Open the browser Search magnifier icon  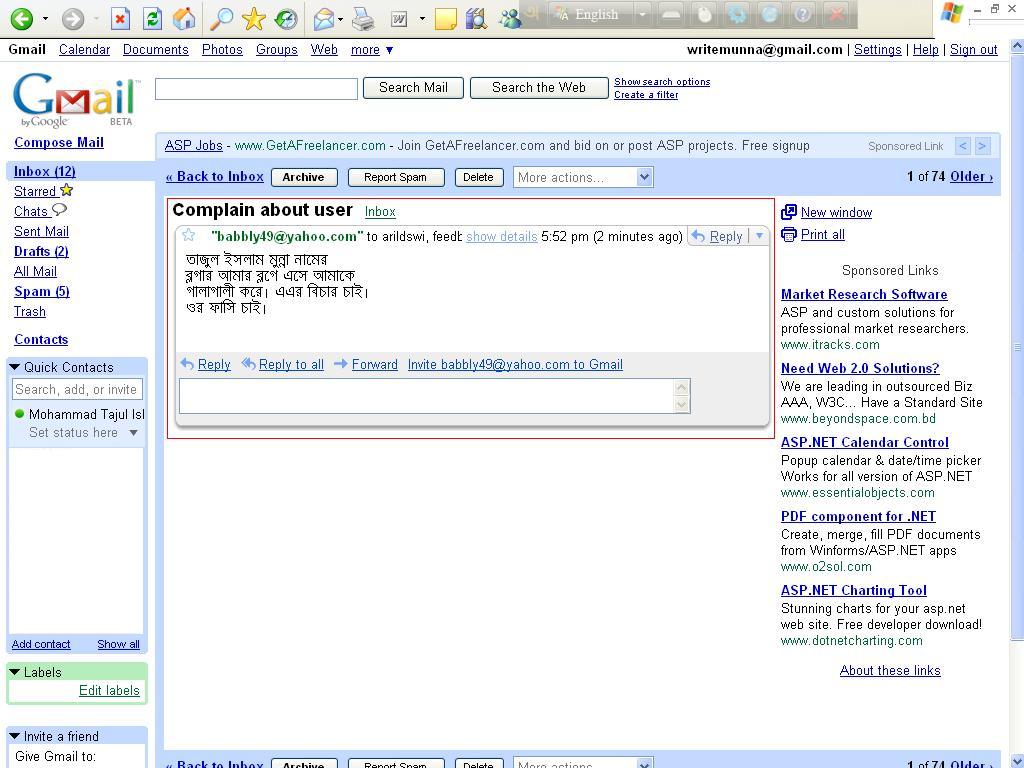pyautogui.click(x=221, y=18)
